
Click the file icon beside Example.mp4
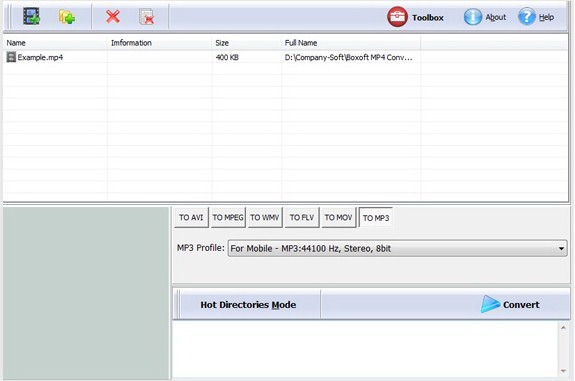tap(11, 57)
